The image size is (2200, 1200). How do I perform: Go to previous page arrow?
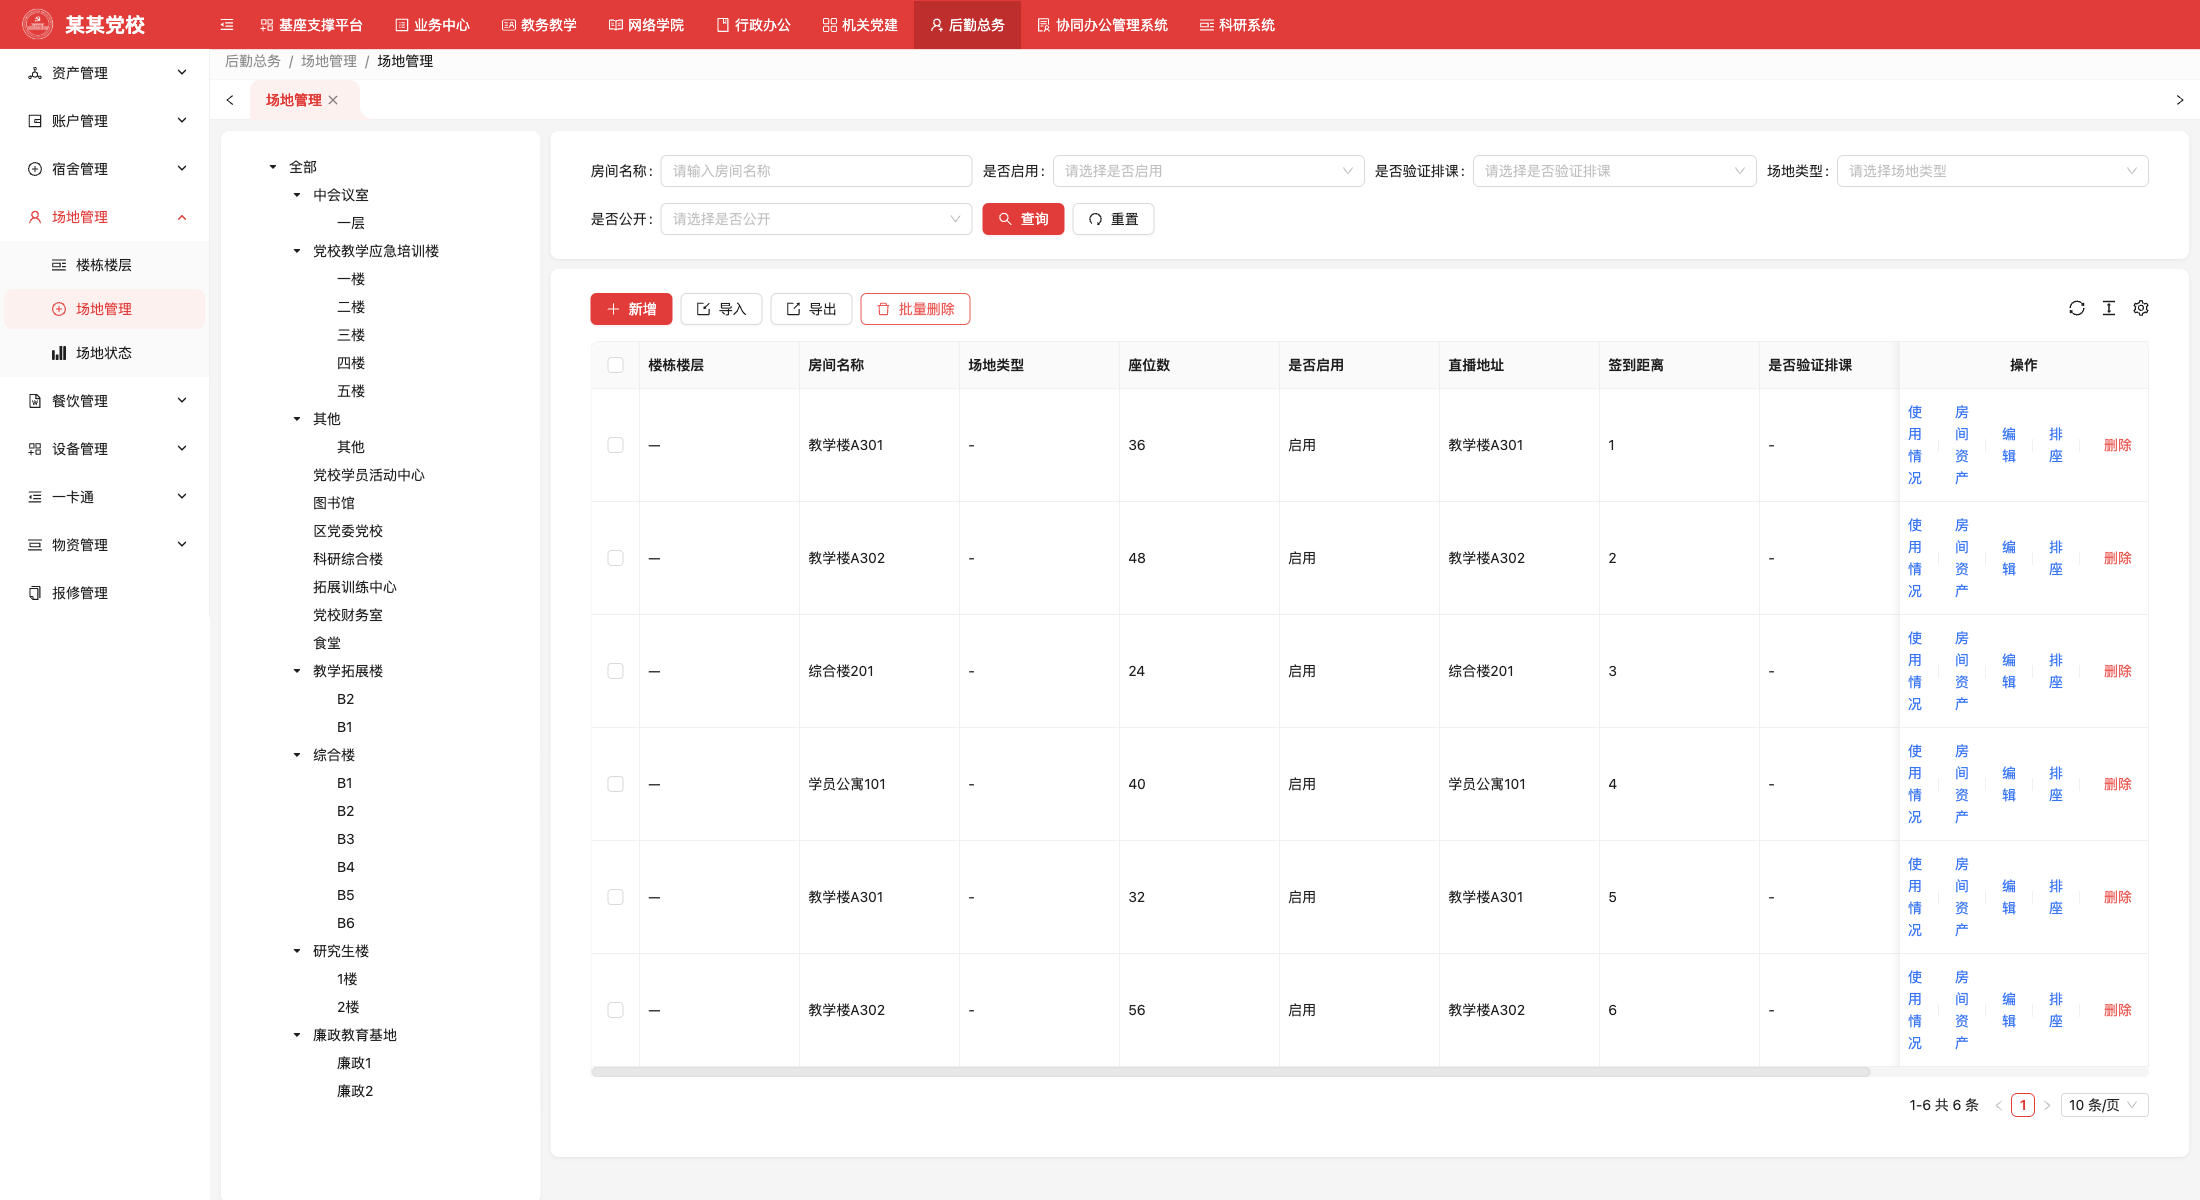point(1999,1105)
